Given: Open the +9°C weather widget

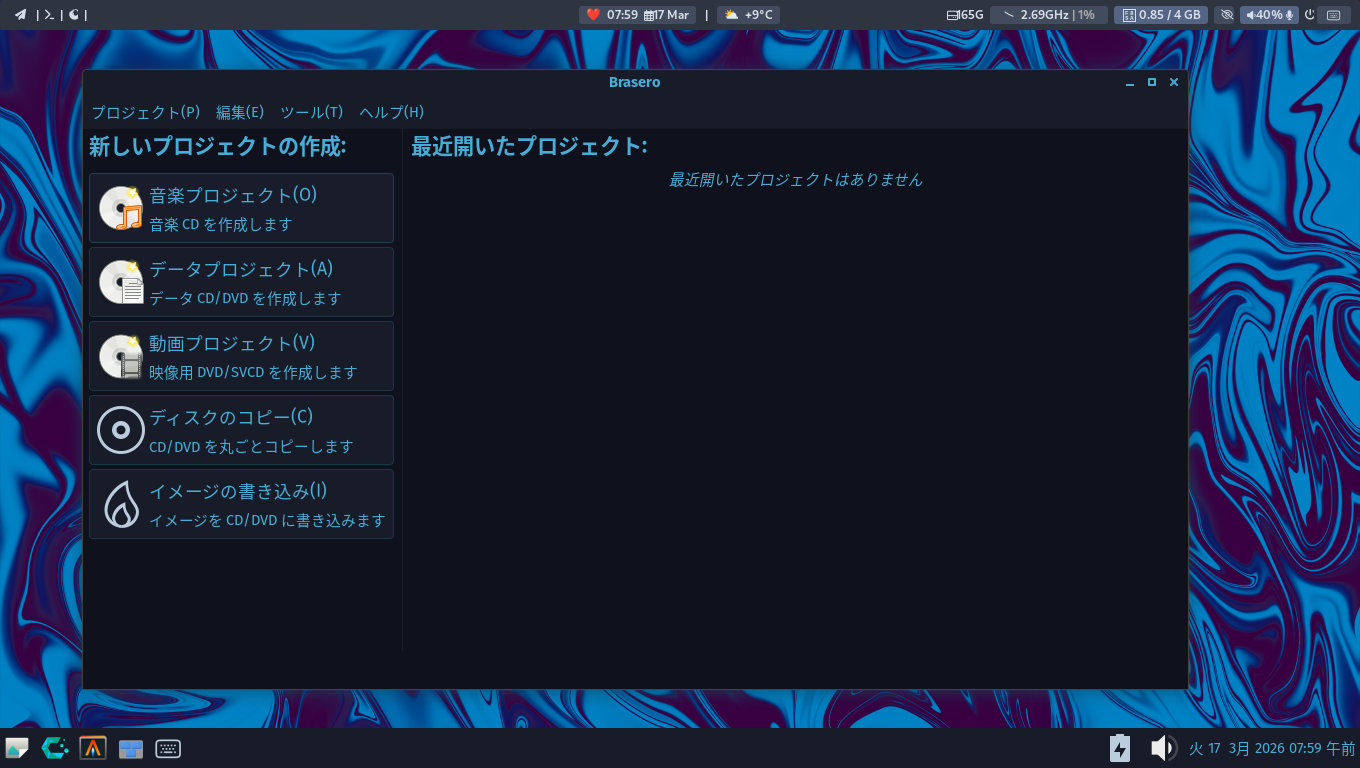Looking at the screenshot, I should (748, 15).
